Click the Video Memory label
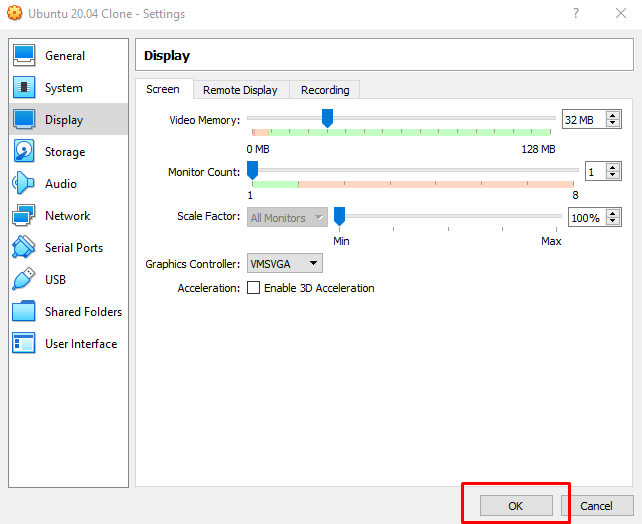The image size is (642, 524). coord(205,120)
